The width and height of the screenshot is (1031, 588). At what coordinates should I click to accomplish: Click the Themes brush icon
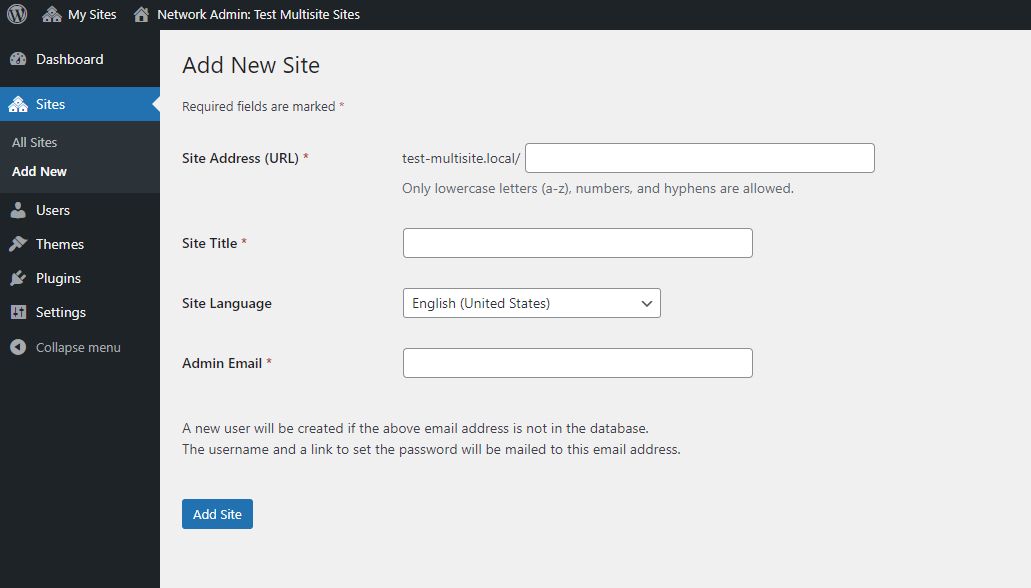[x=18, y=244]
